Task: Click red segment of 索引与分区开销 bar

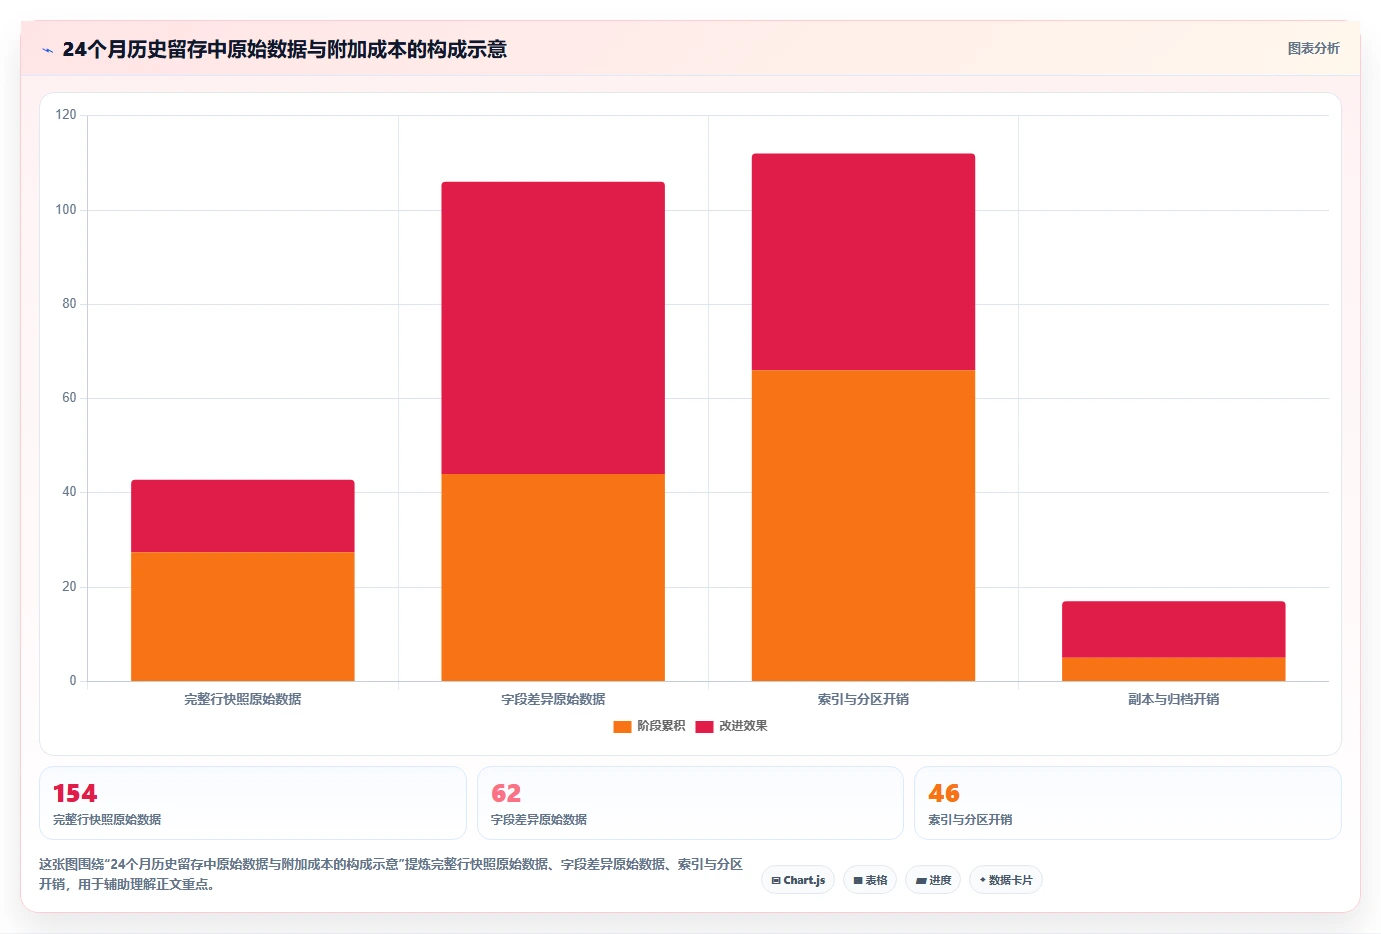Action: (863, 262)
